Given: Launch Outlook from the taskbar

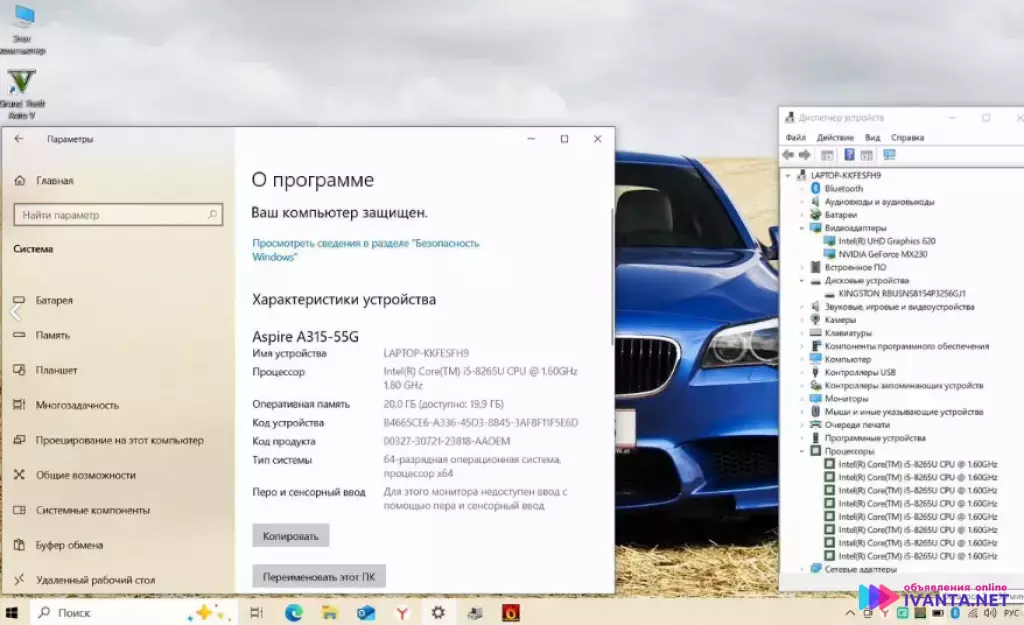Looking at the screenshot, I should (x=366, y=612).
